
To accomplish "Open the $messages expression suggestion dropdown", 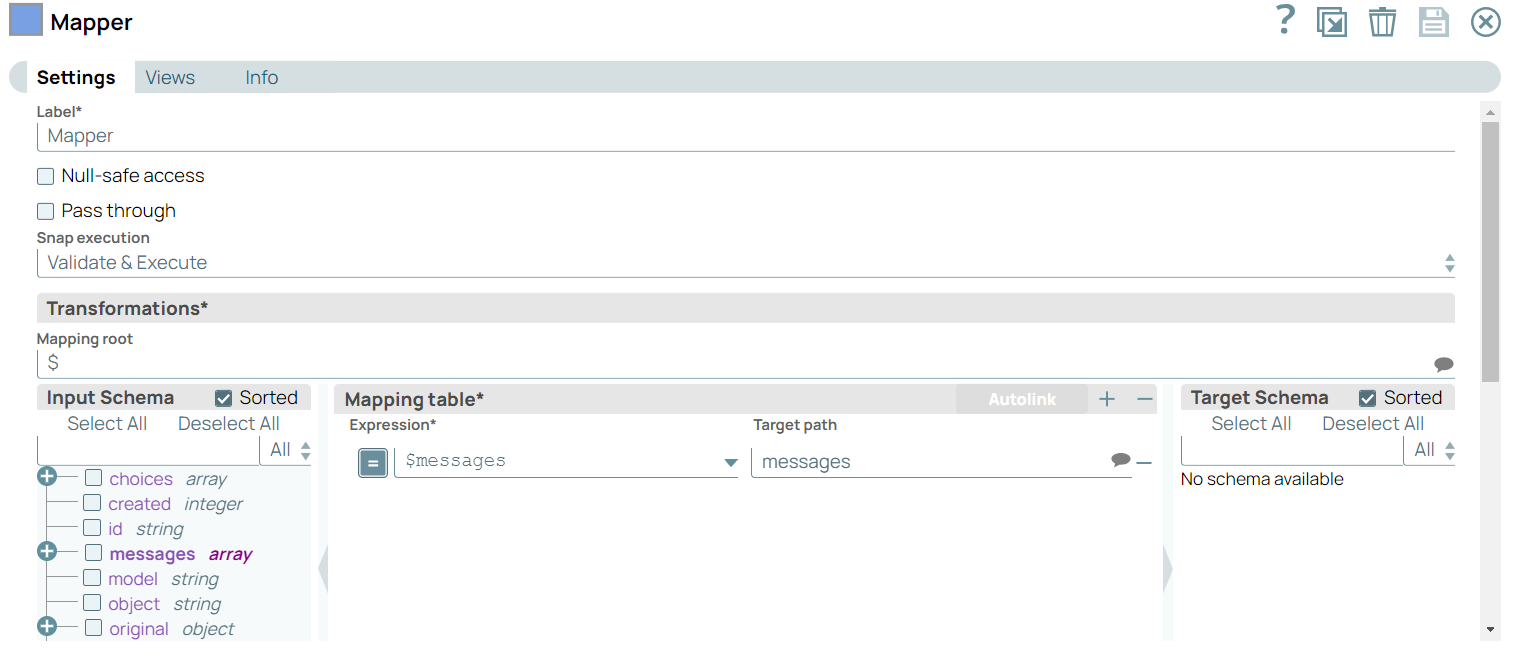I will [x=728, y=462].
